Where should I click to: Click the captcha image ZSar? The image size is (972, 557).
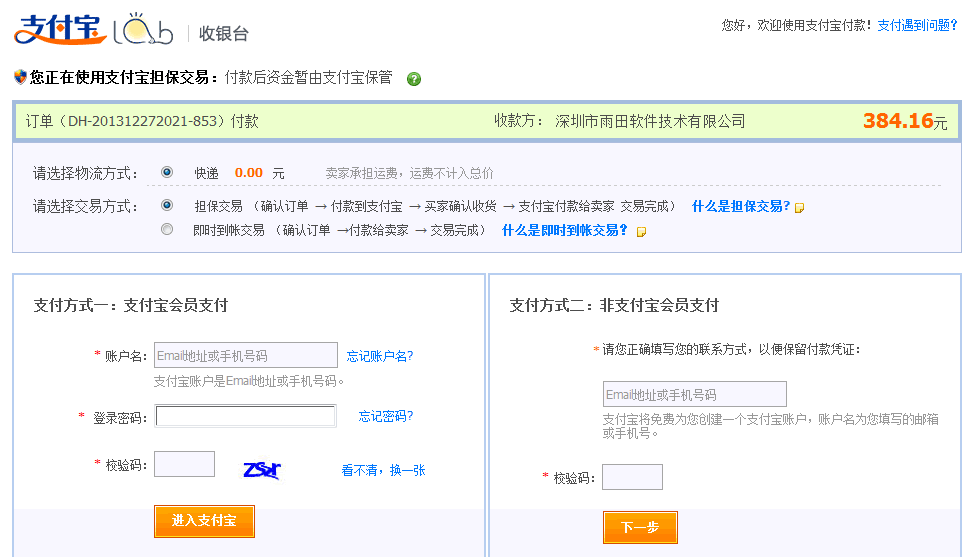point(262,470)
